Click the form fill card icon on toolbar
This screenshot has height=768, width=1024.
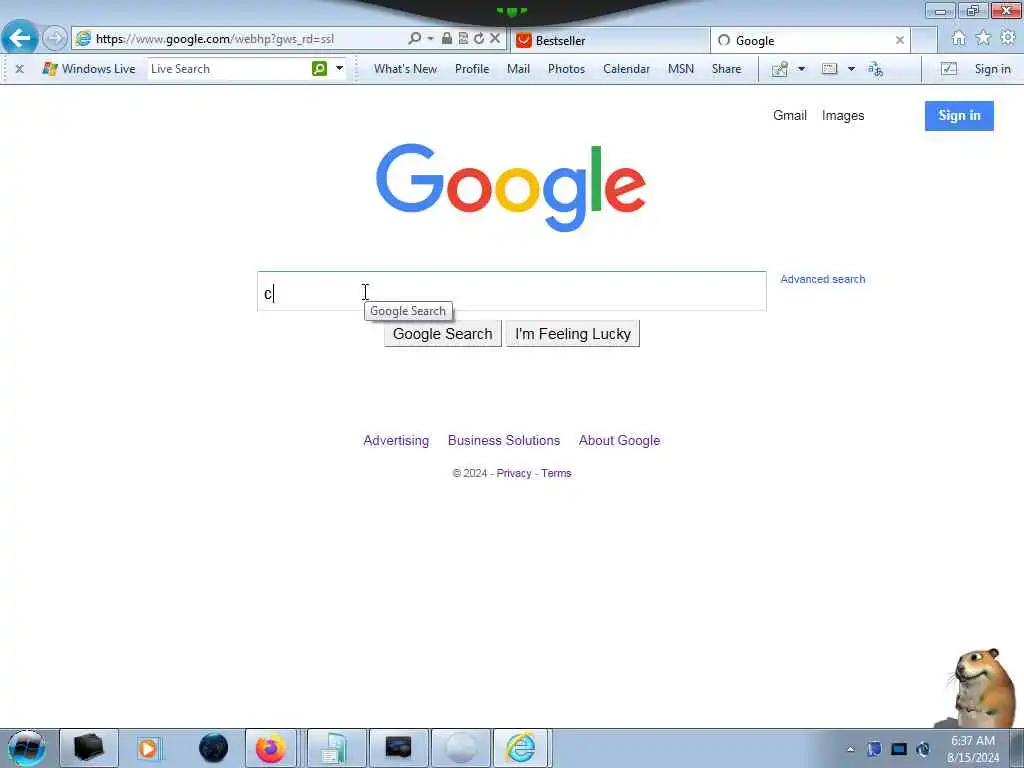click(x=829, y=69)
